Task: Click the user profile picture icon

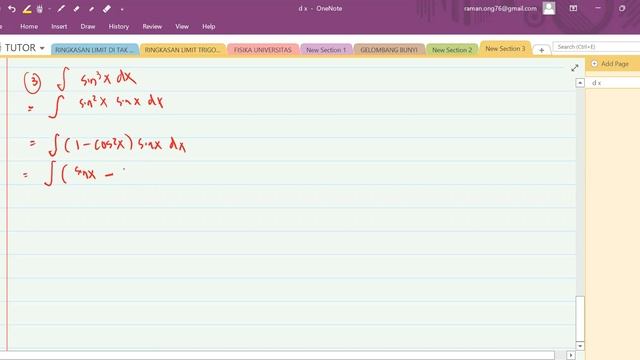Action: (549, 8)
